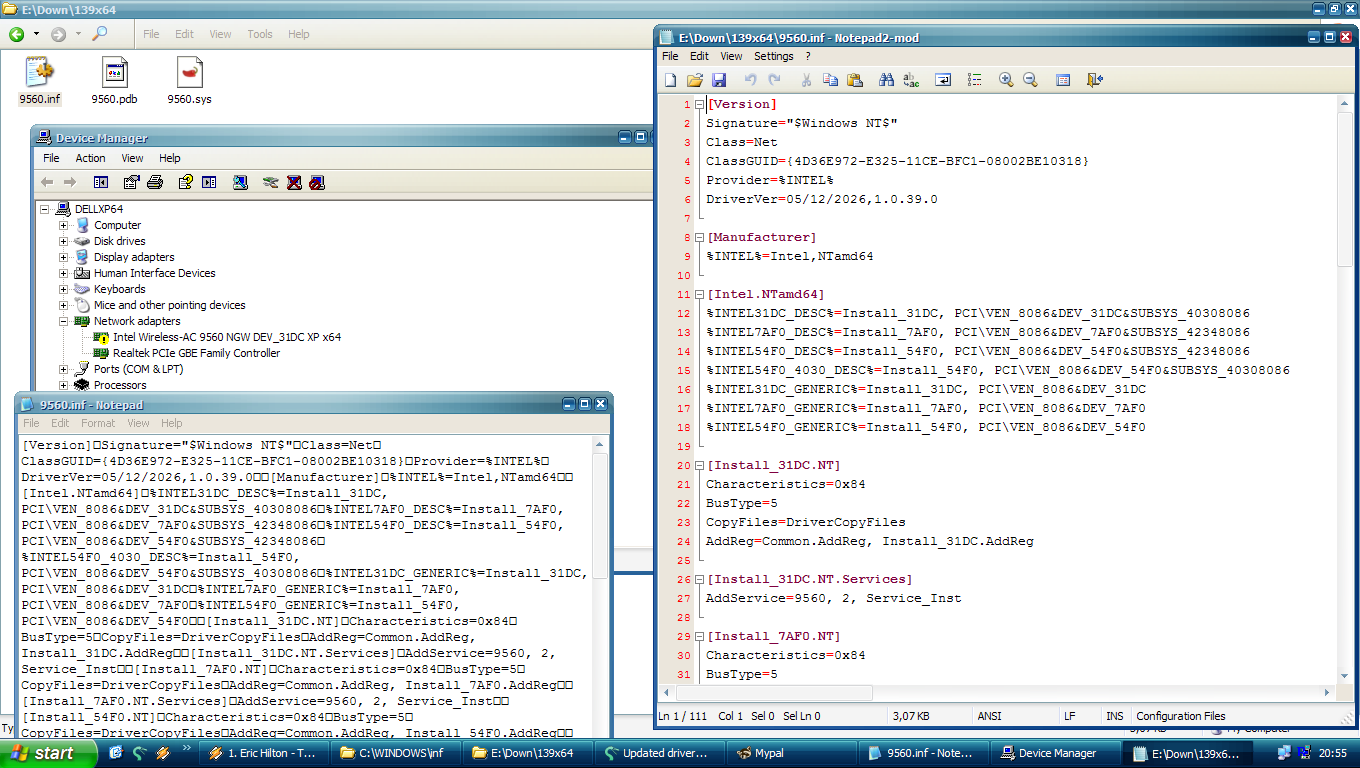
Task: Open the Tools menu in the Explorer window
Action: [x=260, y=34]
